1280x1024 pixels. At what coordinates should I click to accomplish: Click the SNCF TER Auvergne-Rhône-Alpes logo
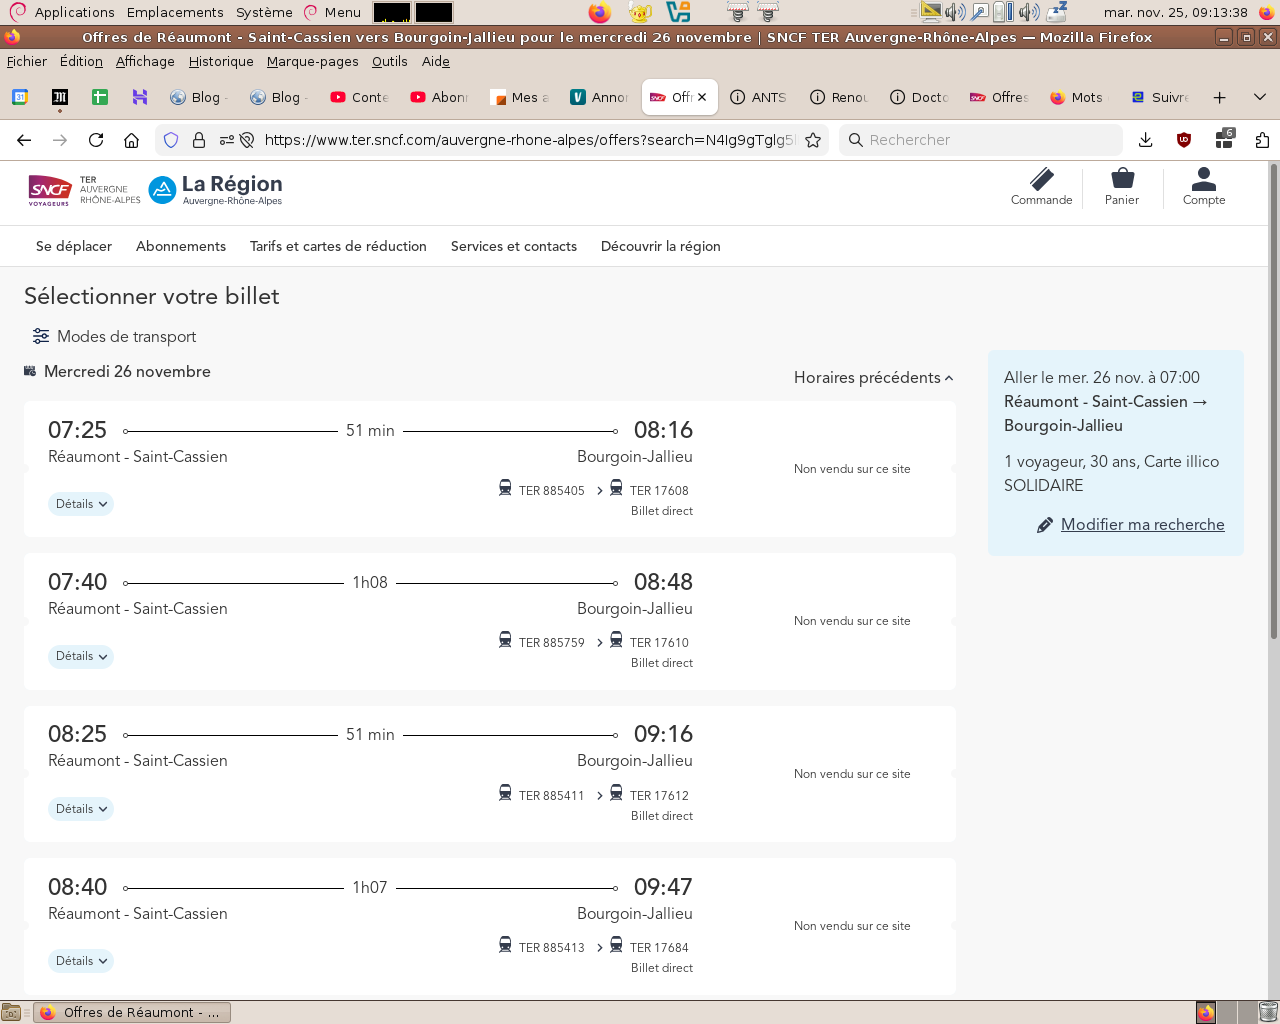(x=84, y=189)
